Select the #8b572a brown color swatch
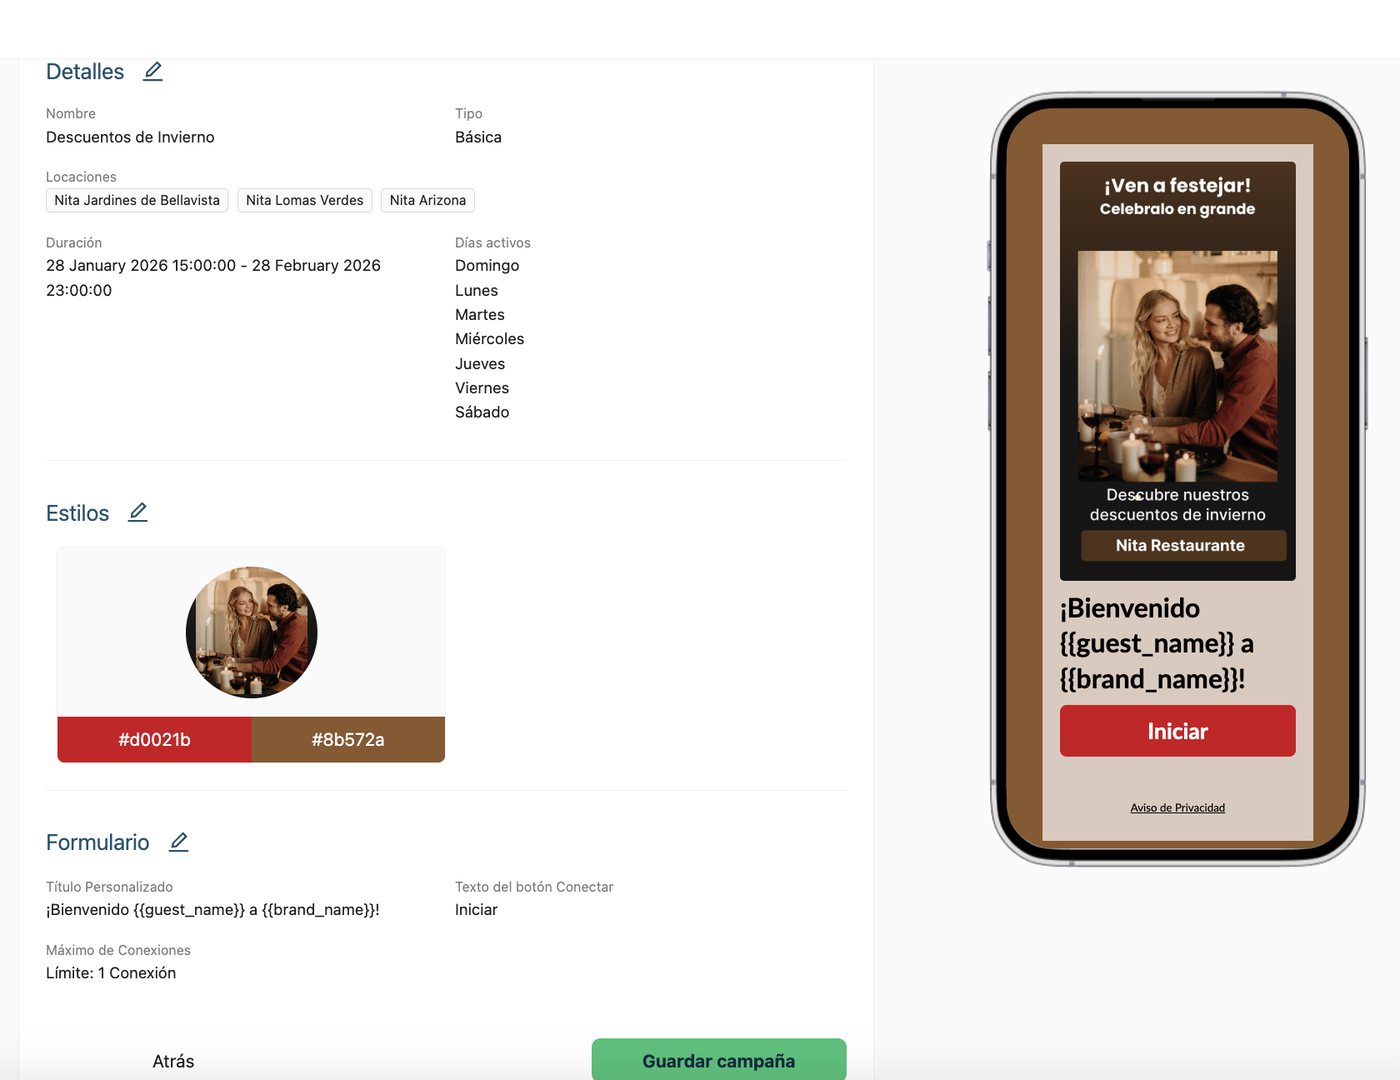Screen dimensions: 1400x1080 click(x=348, y=740)
